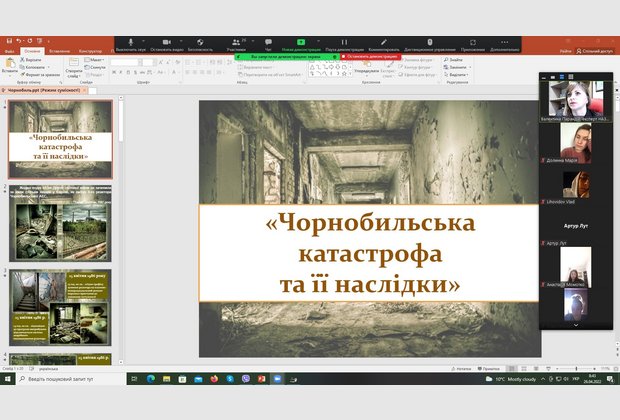Open Zoom Security options
Screen dimensions: 620x420
pyautogui.click(x=200, y=45)
